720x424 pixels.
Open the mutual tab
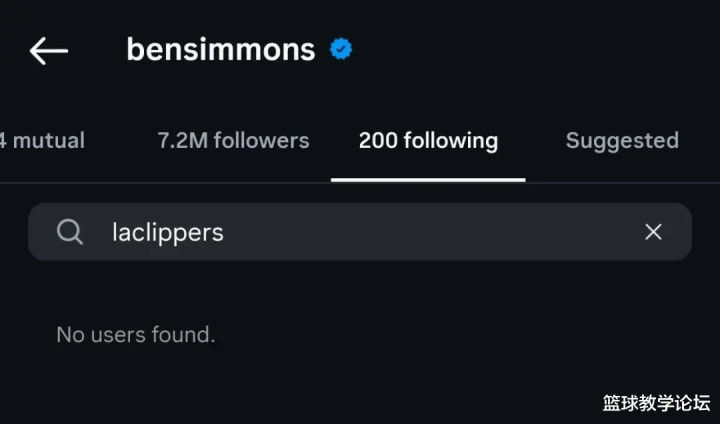pyautogui.click(x=42, y=141)
